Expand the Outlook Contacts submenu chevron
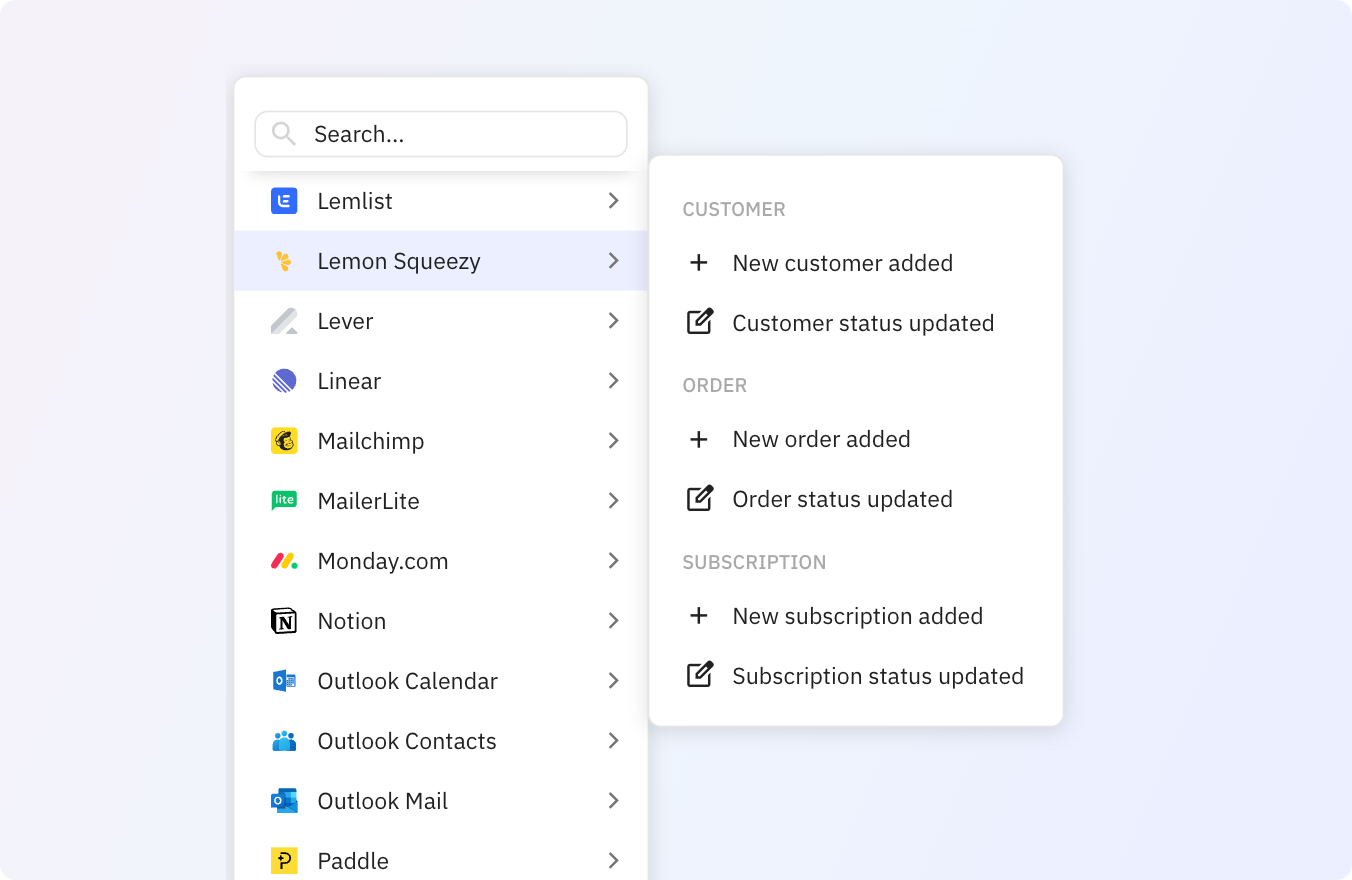Viewport: 1352px width, 880px height. (614, 741)
